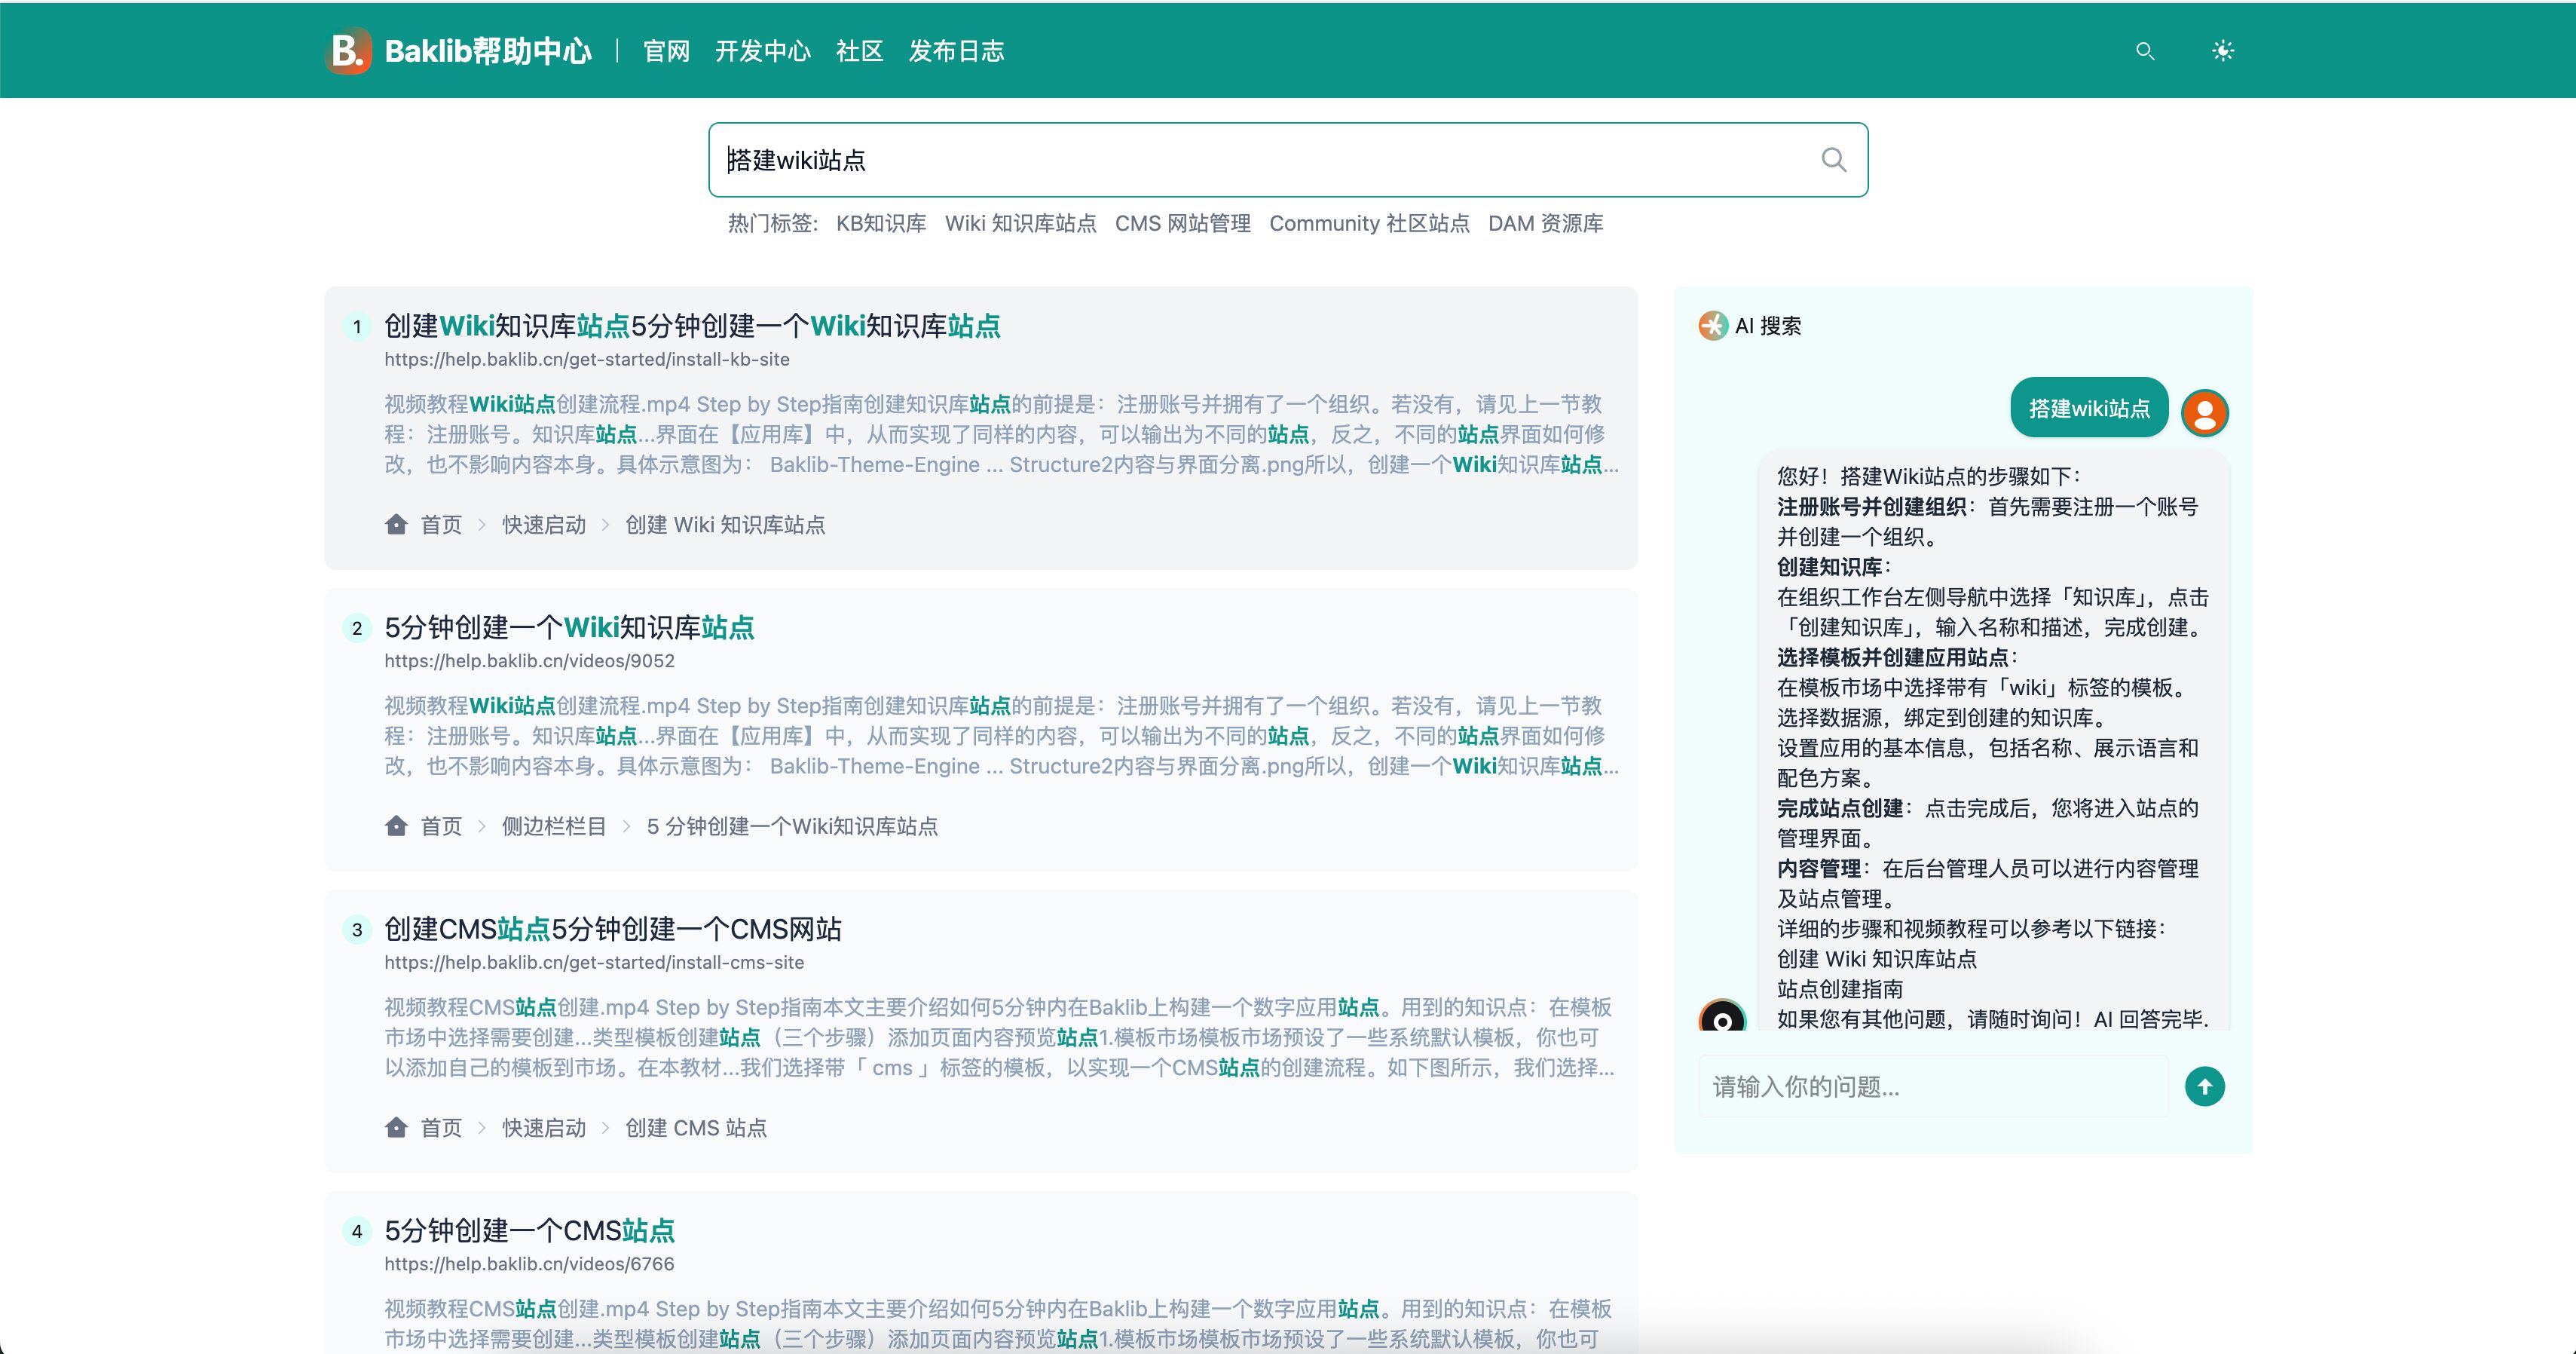Viewport: 2576px width, 1354px height.
Task: Toggle the light/dark theme sun icon
Action: (2223, 51)
